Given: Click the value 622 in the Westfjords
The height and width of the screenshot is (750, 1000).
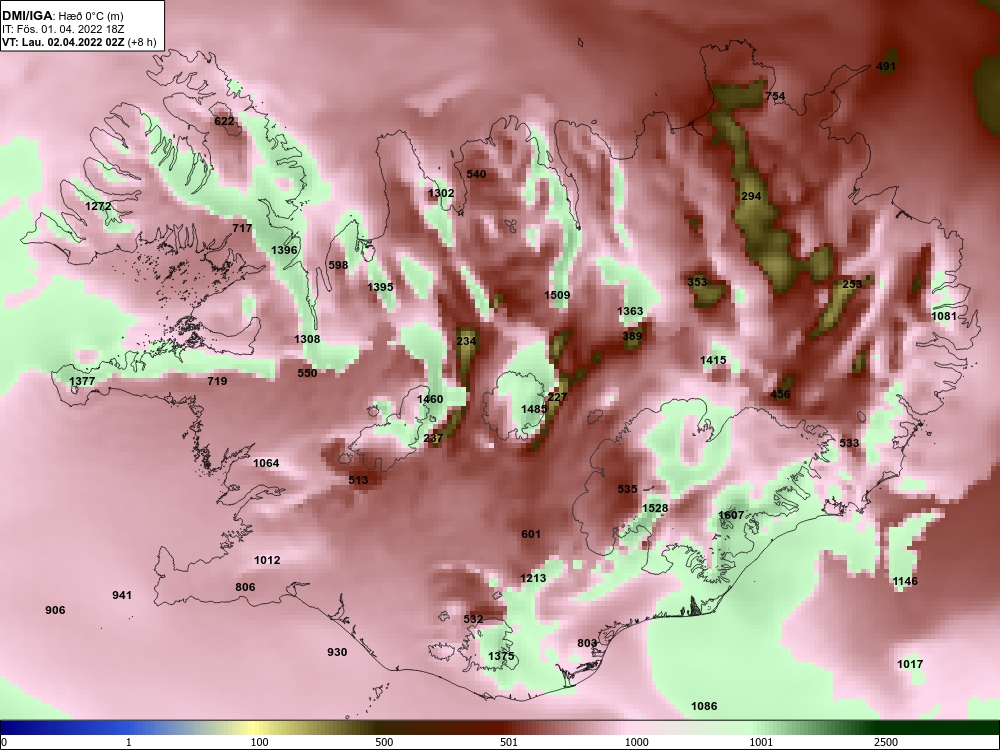Looking at the screenshot, I should [224, 121].
